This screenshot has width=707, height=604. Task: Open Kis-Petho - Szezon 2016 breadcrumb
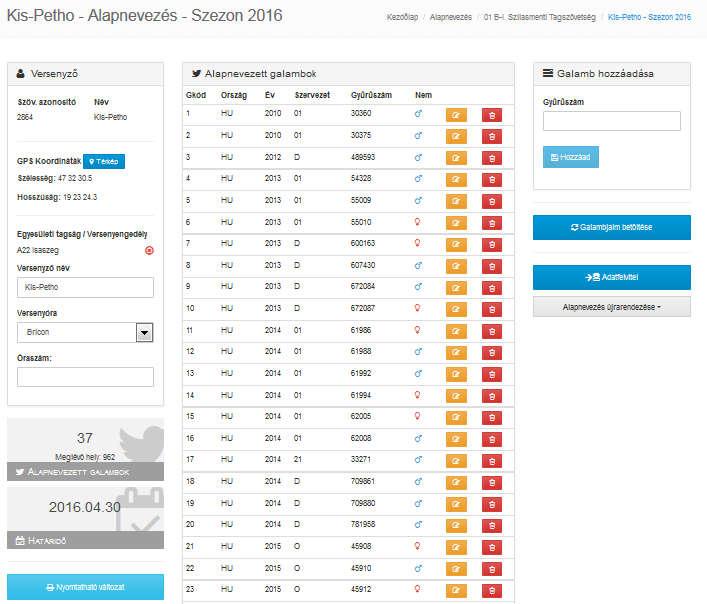pyautogui.click(x=649, y=17)
